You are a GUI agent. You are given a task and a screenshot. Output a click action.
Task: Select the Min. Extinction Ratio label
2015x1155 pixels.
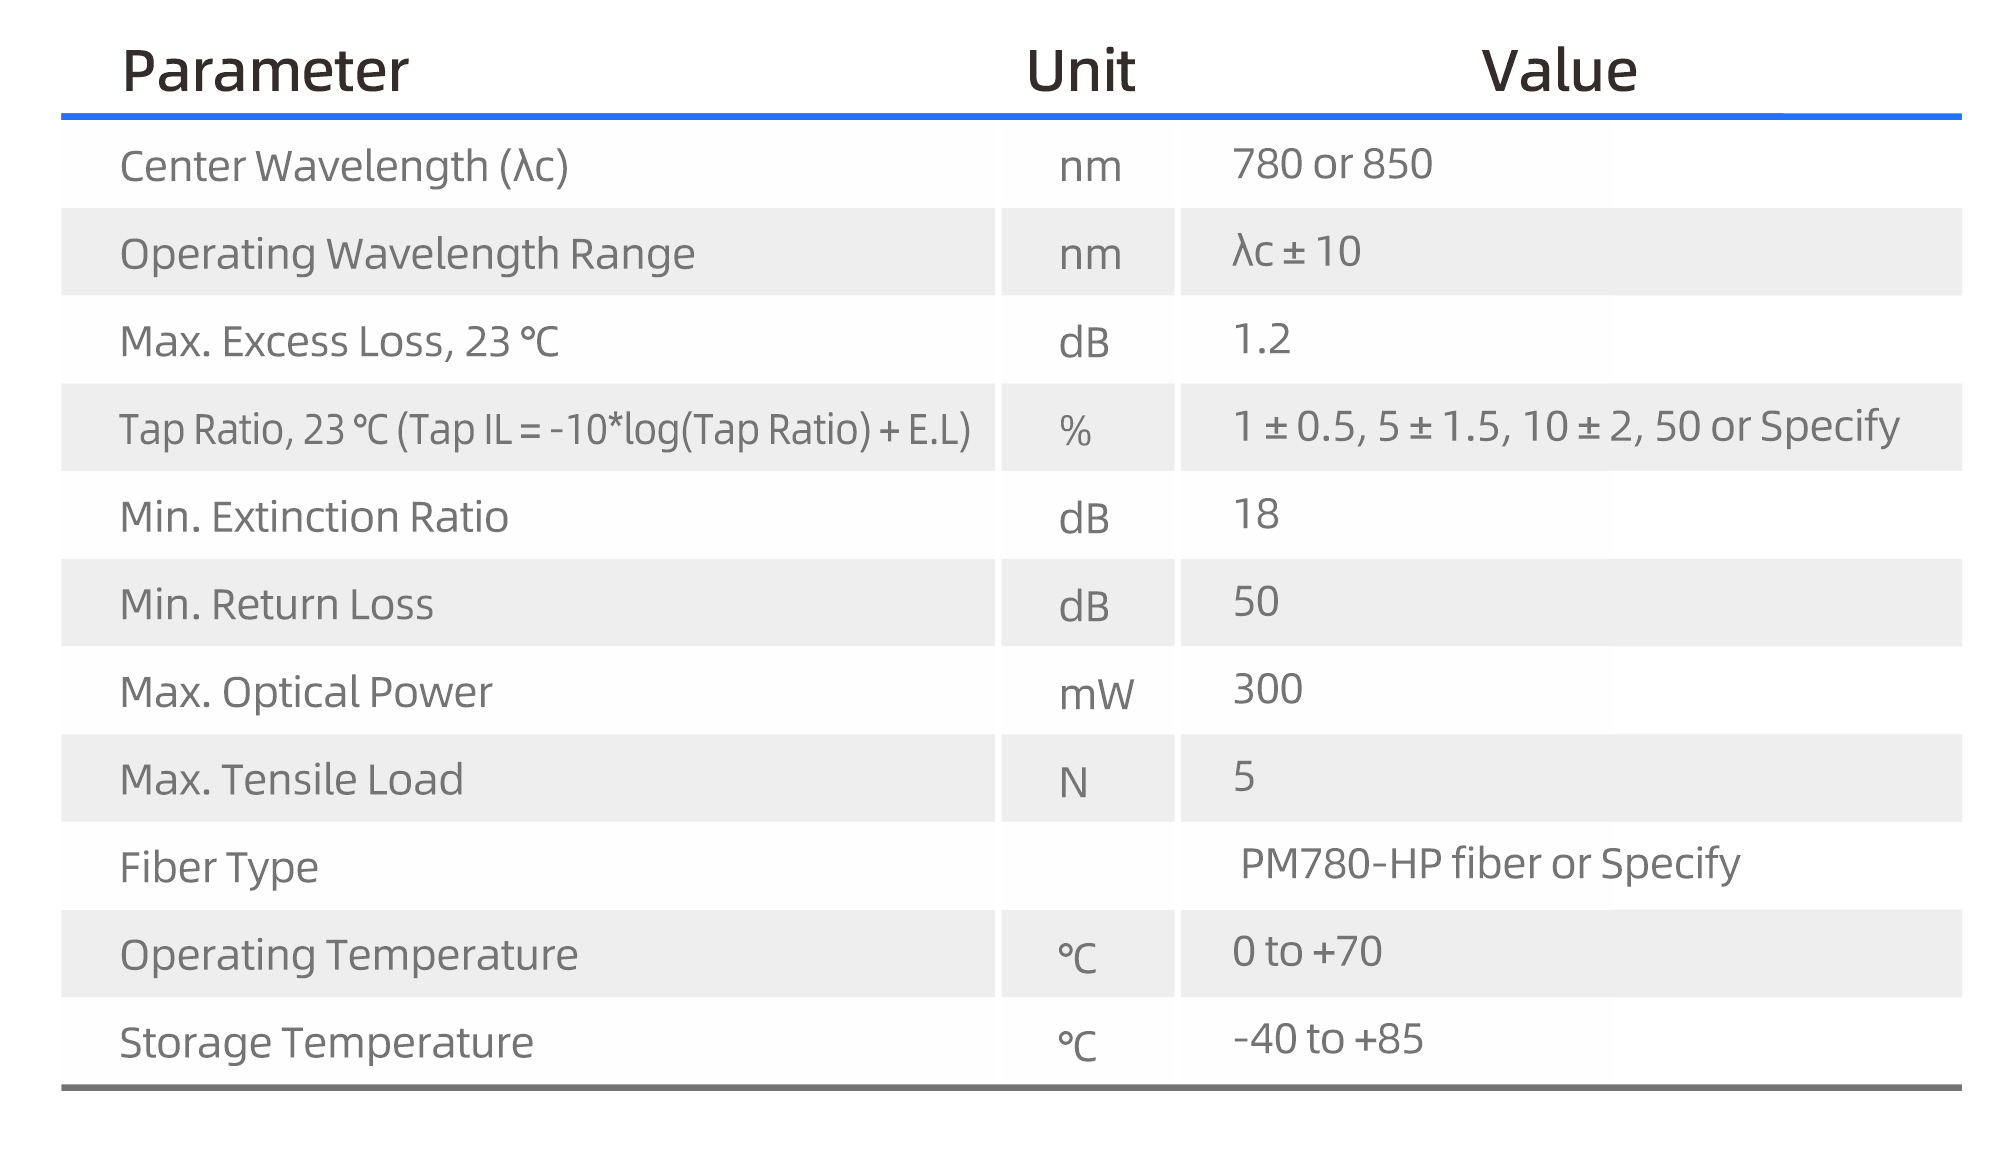pos(314,517)
